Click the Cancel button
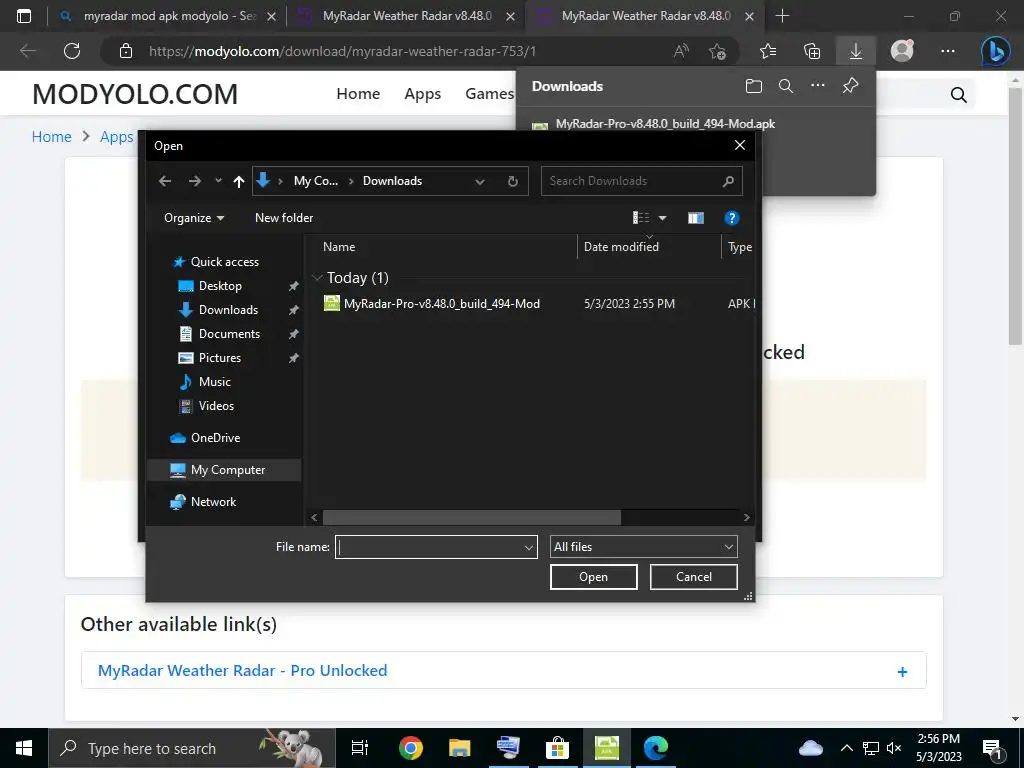Viewport: 1024px width, 768px height. pyautogui.click(x=694, y=577)
